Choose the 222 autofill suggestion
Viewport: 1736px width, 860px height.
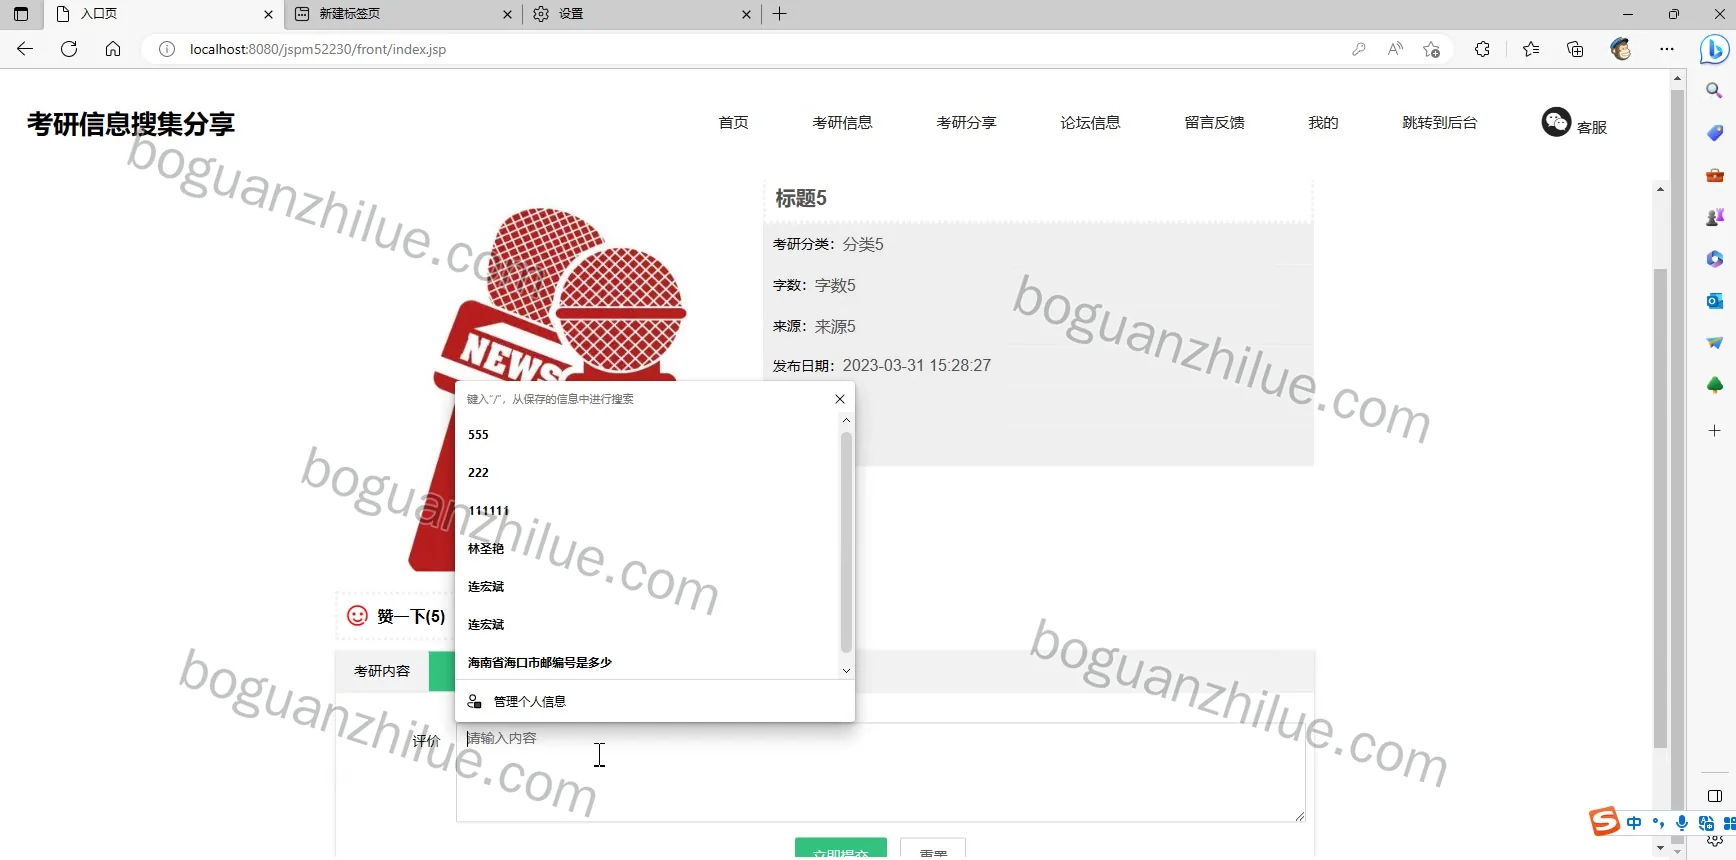[x=647, y=473]
